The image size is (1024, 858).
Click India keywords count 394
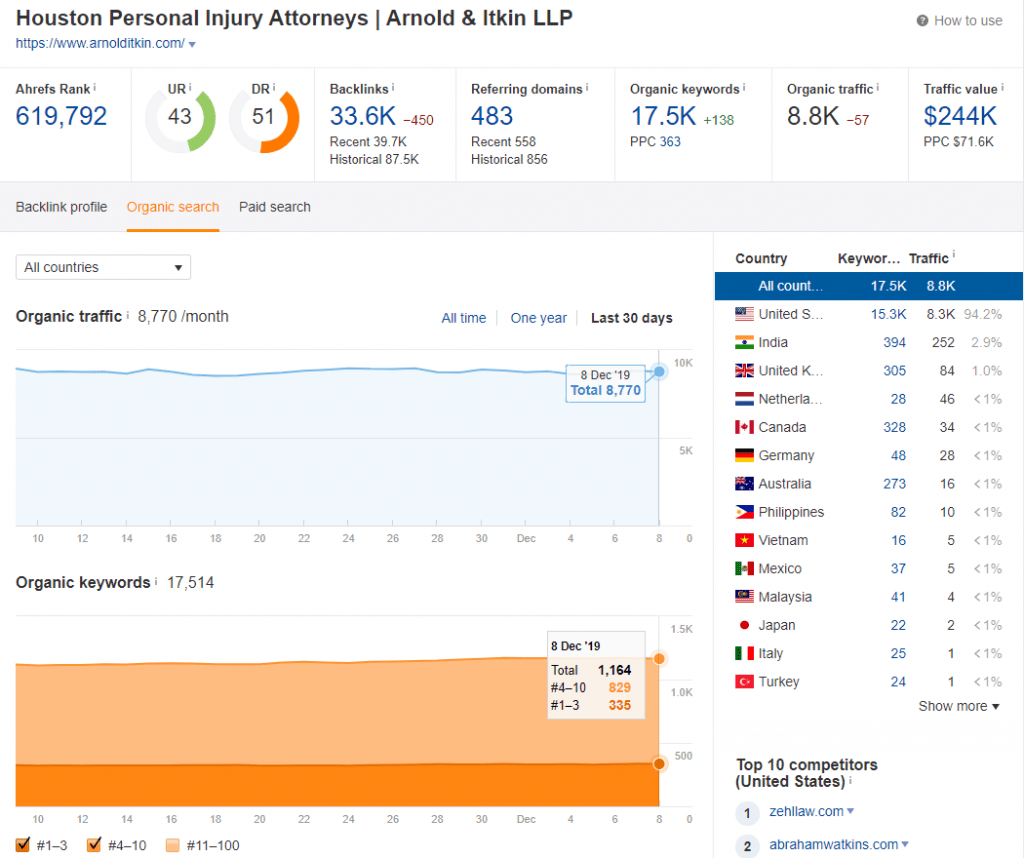pos(895,342)
